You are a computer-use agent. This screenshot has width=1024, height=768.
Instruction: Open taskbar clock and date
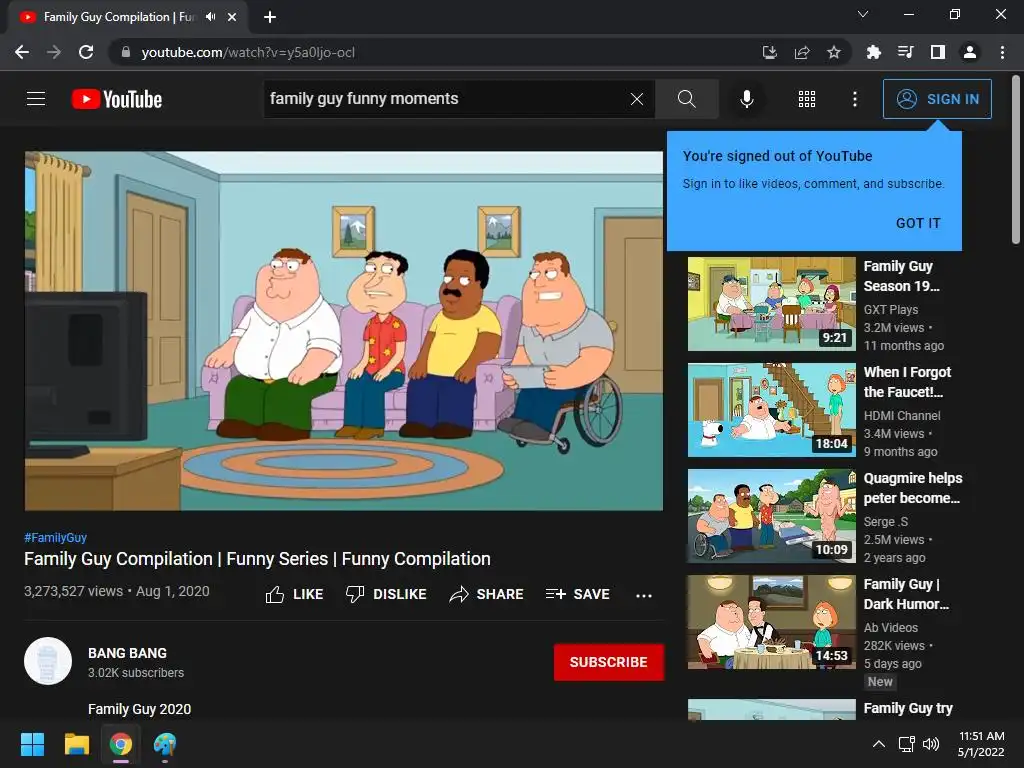pyautogui.click(x=981, y=744)
